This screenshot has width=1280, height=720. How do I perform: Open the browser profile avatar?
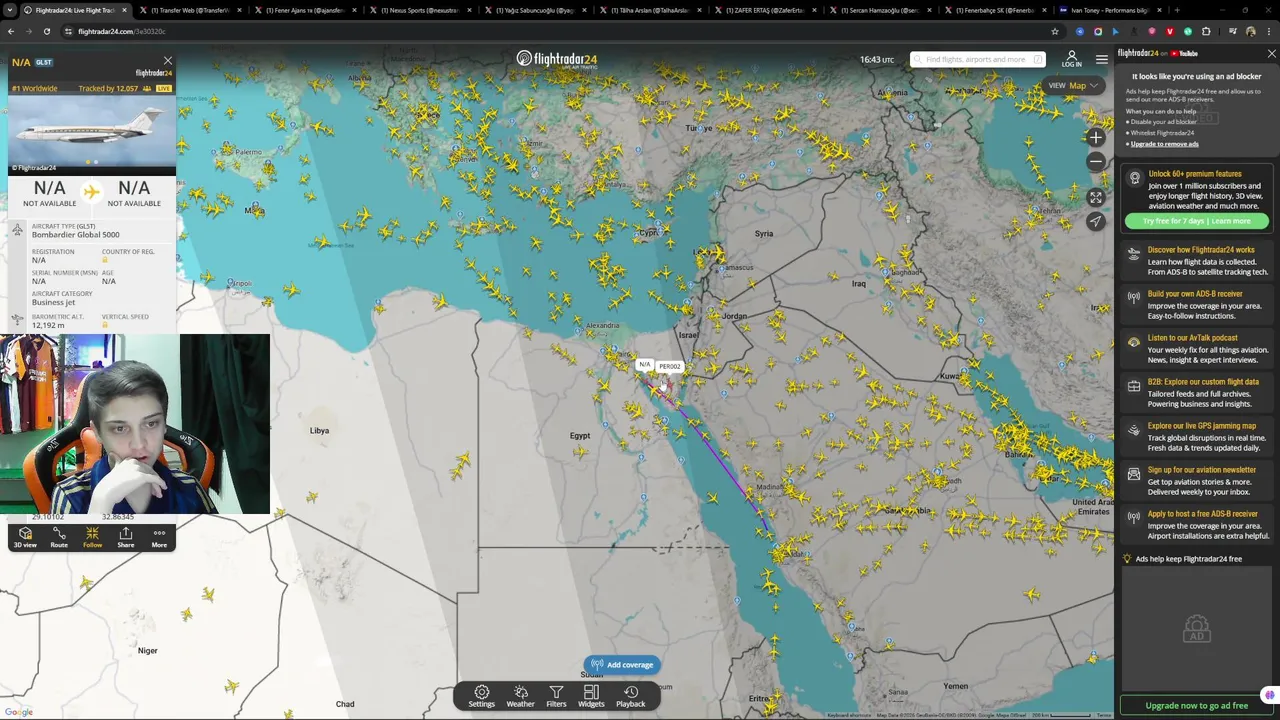[1250, 31]
